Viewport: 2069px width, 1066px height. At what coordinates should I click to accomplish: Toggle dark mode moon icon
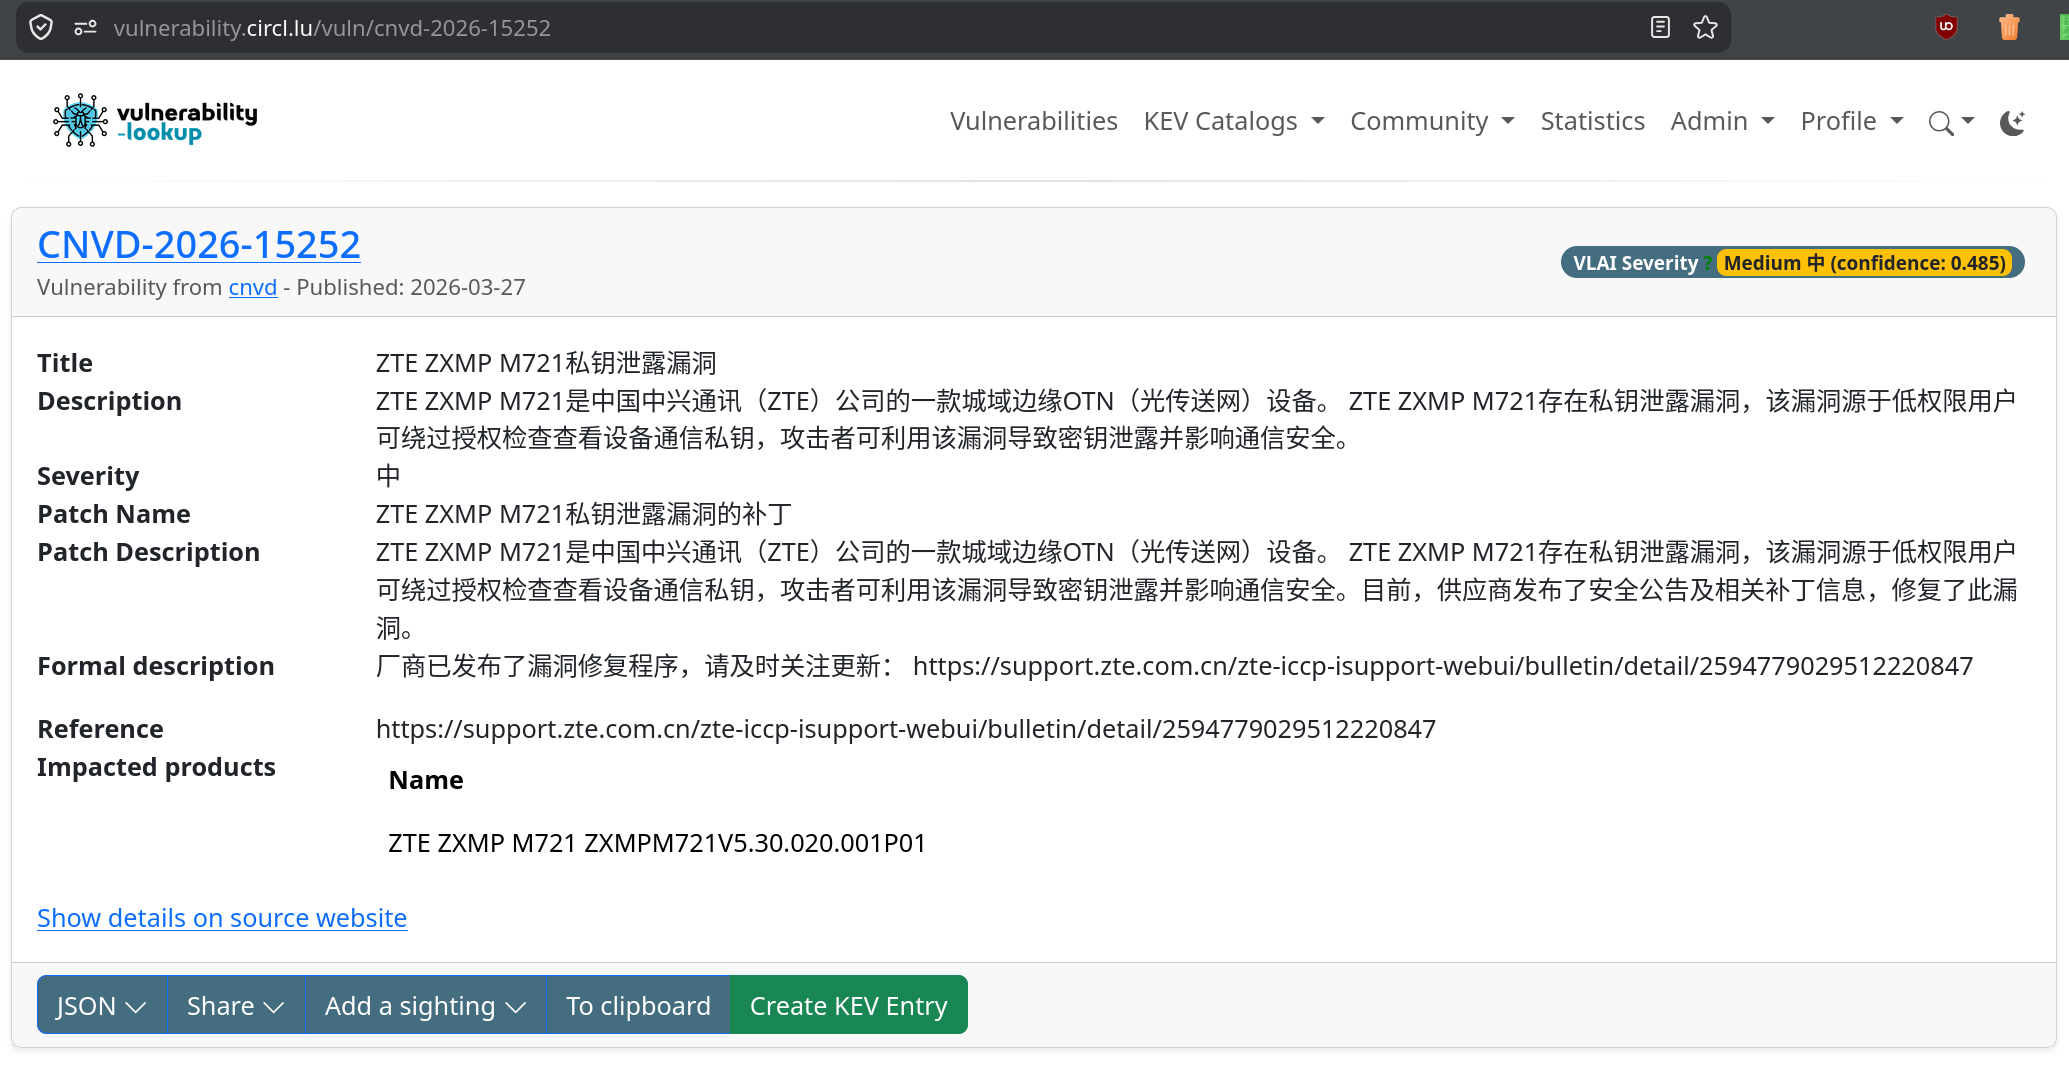[2011, 122]
